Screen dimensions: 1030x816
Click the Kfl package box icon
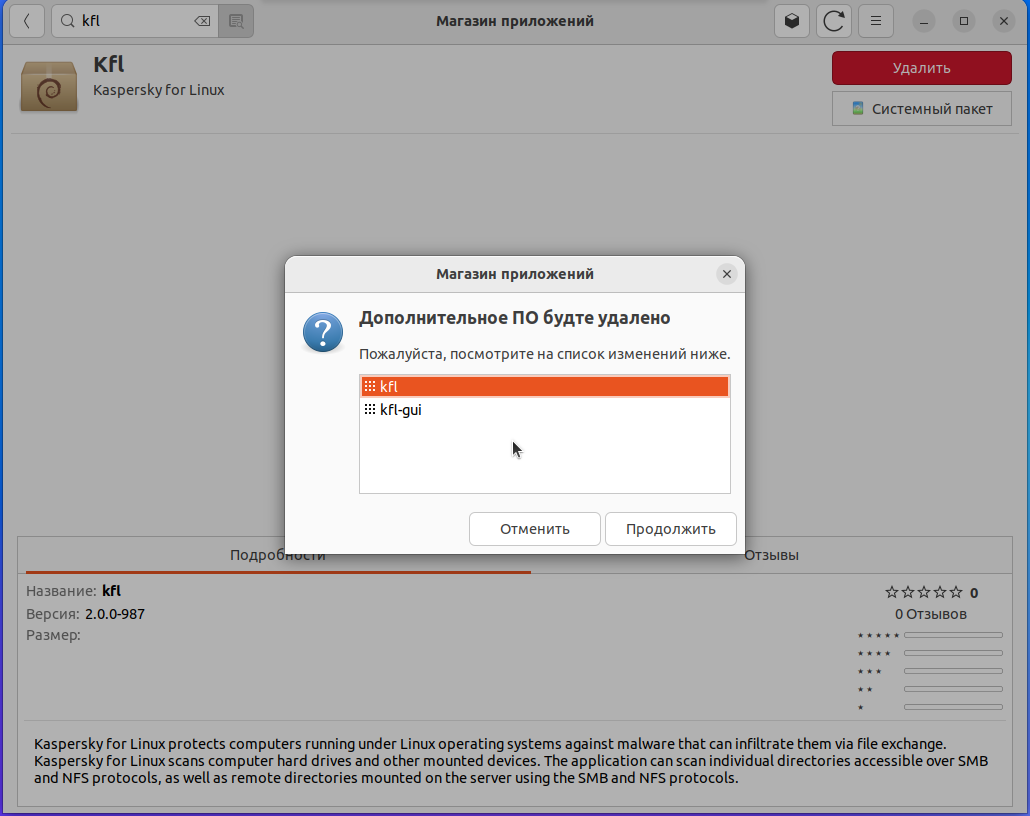tap(49, 86)
